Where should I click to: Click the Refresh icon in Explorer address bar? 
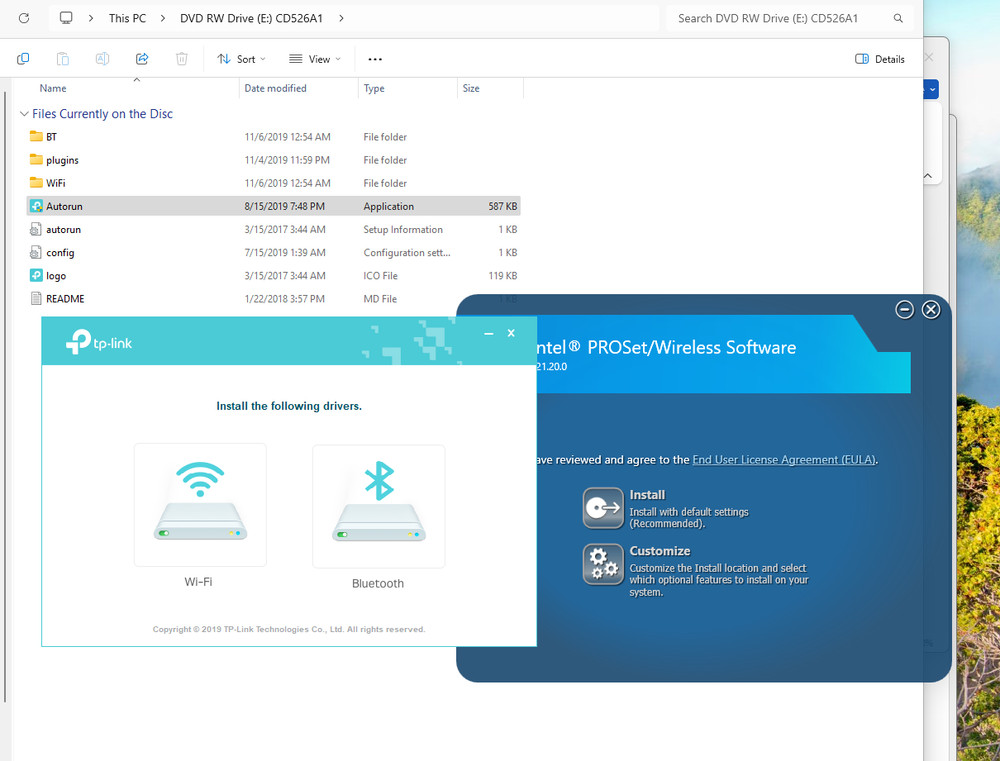point(24,18)
